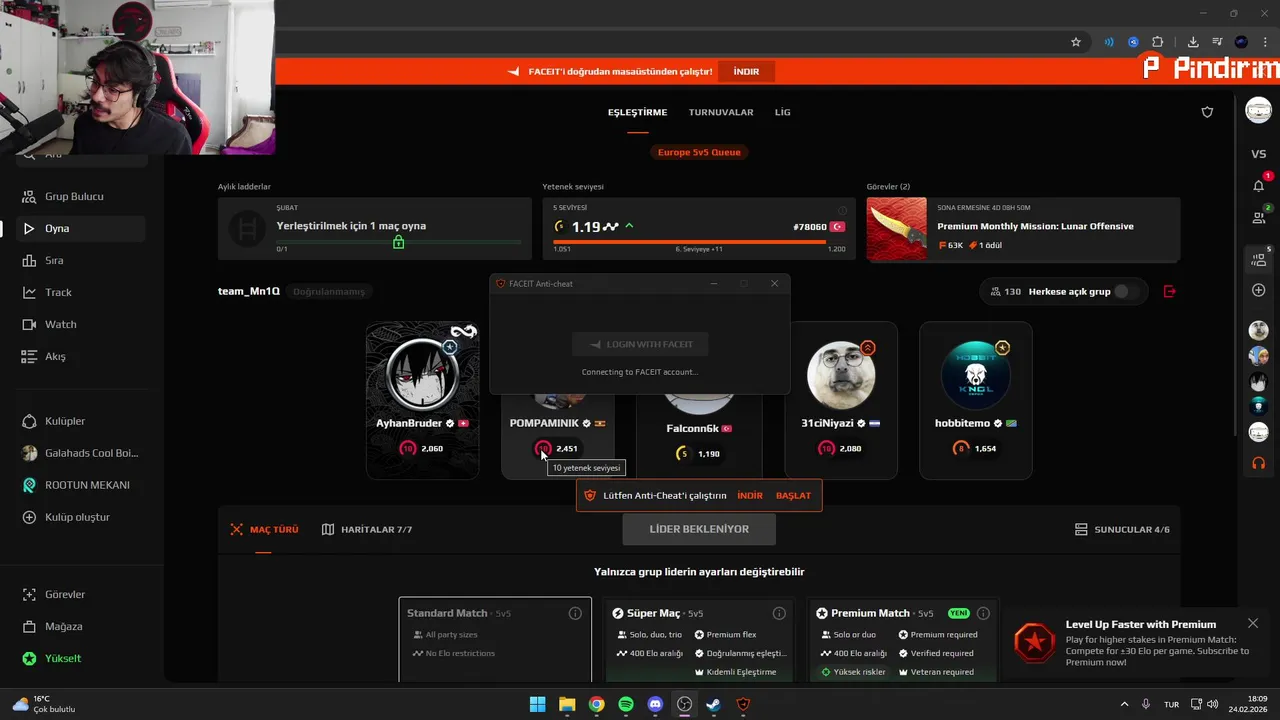Select the HARİTALAR 7/7 tab

point(367,529)
